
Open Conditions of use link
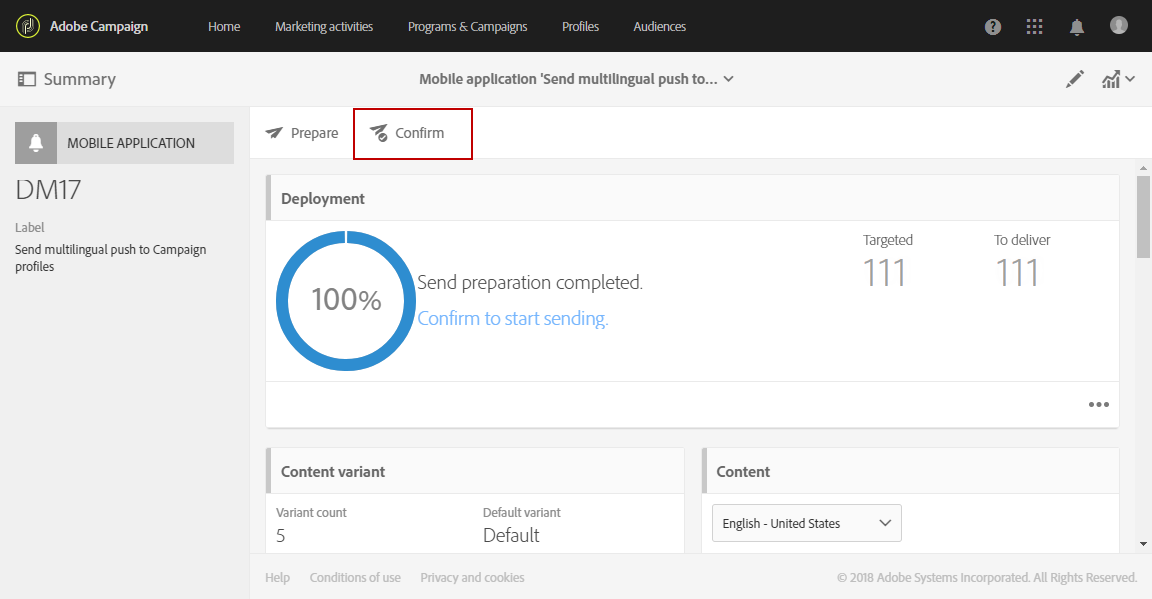355,578
